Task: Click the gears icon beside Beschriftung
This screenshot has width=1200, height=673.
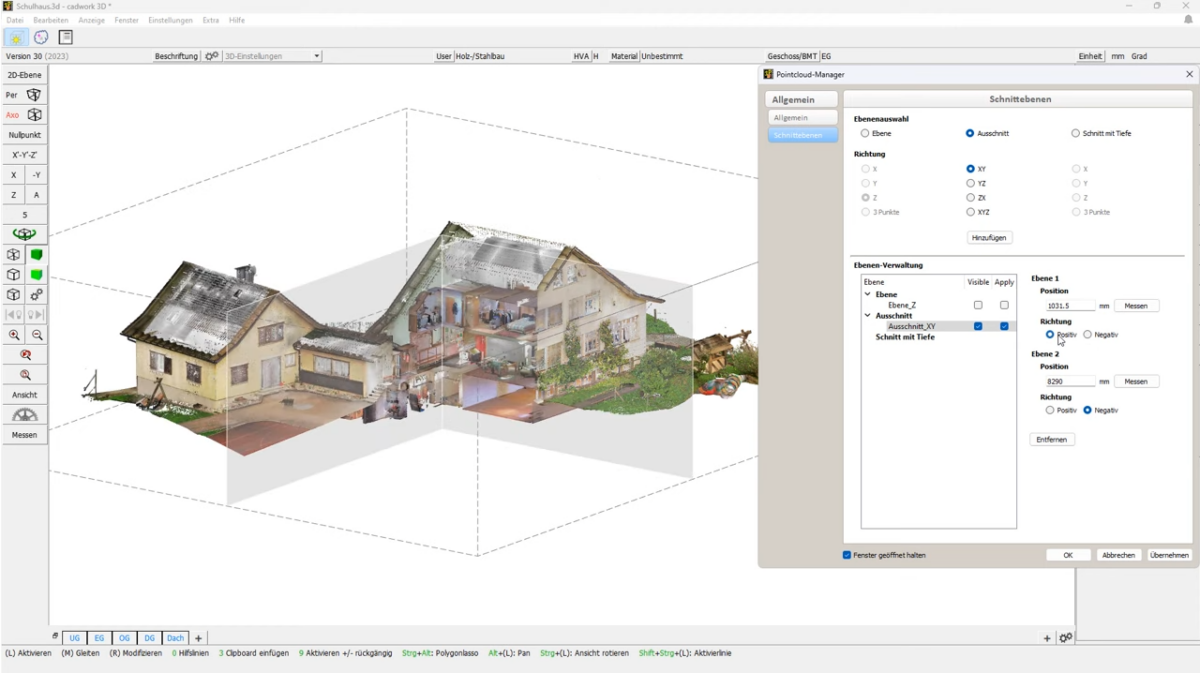Action: 211,57
